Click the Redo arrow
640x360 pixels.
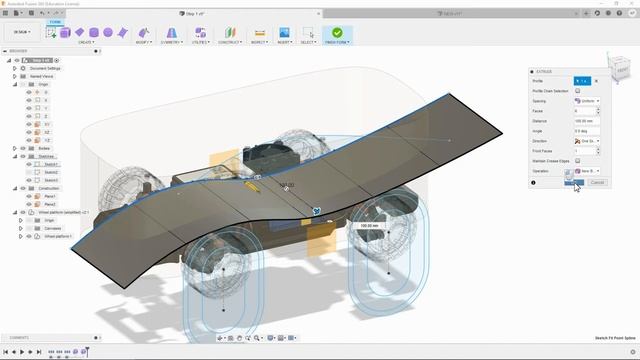(56, 13)
